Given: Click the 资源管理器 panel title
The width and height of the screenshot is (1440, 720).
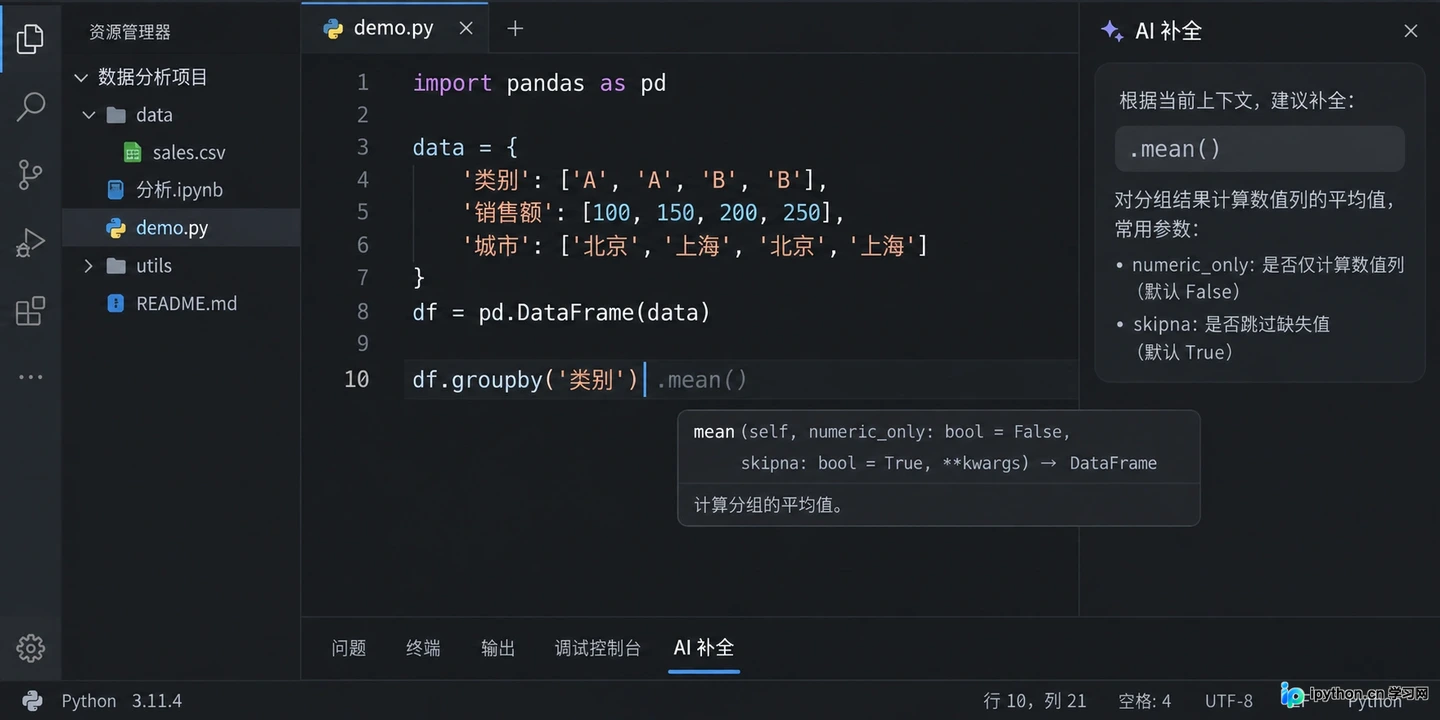Looking at the screenshot, I should (x=130, y=32).
